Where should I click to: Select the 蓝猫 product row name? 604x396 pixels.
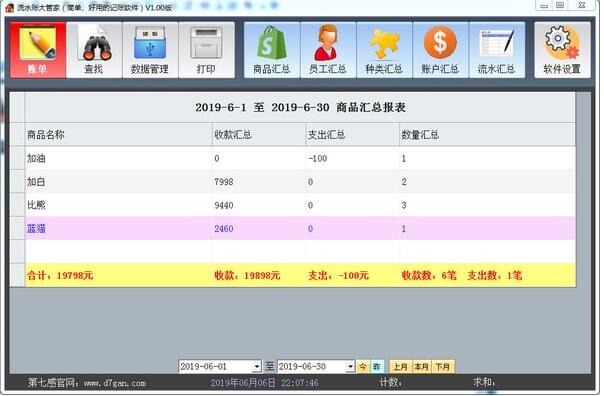point(36,228)
